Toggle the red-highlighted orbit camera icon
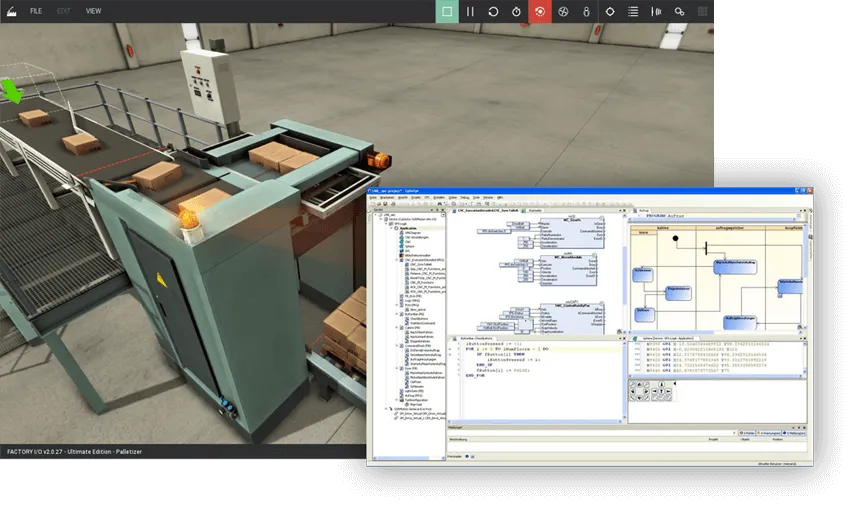 pyautogui.click(x=540, y=11)
